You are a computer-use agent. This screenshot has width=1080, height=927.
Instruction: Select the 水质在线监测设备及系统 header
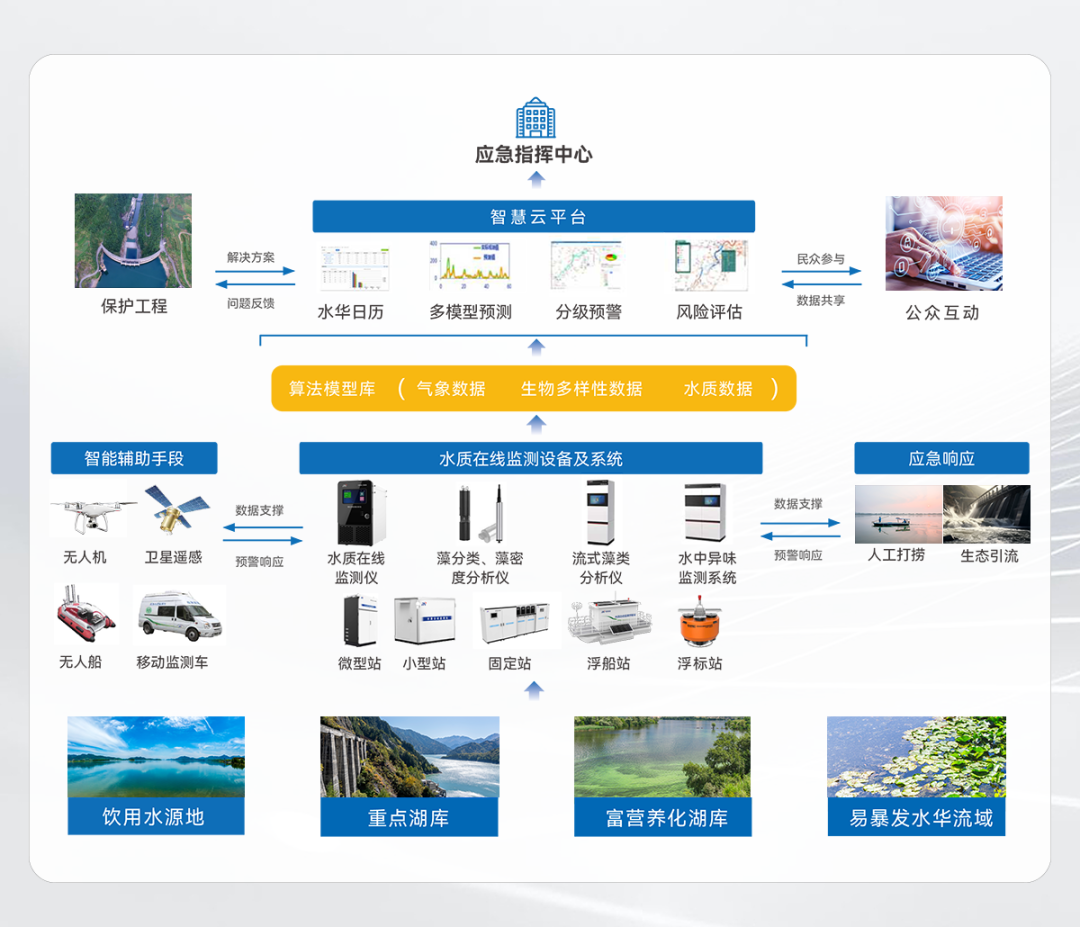click(530, 459)
